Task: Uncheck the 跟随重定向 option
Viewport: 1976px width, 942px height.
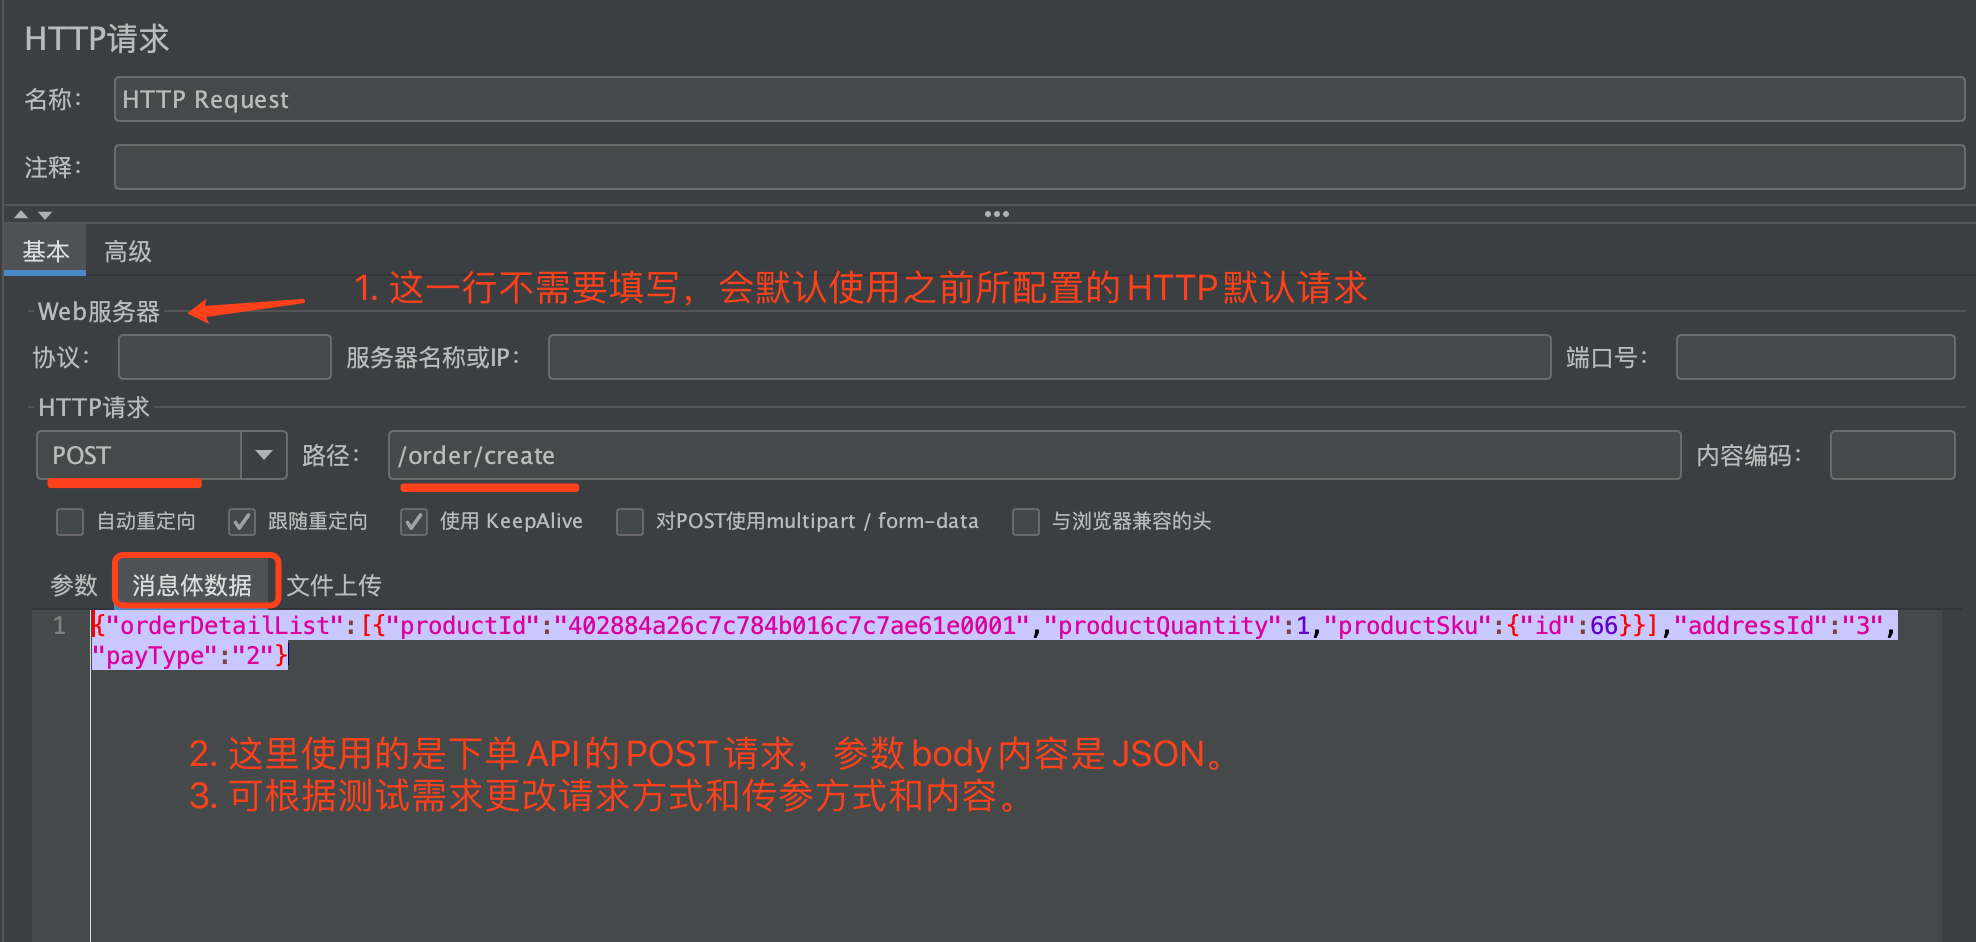Action: [x=241, y=521]
